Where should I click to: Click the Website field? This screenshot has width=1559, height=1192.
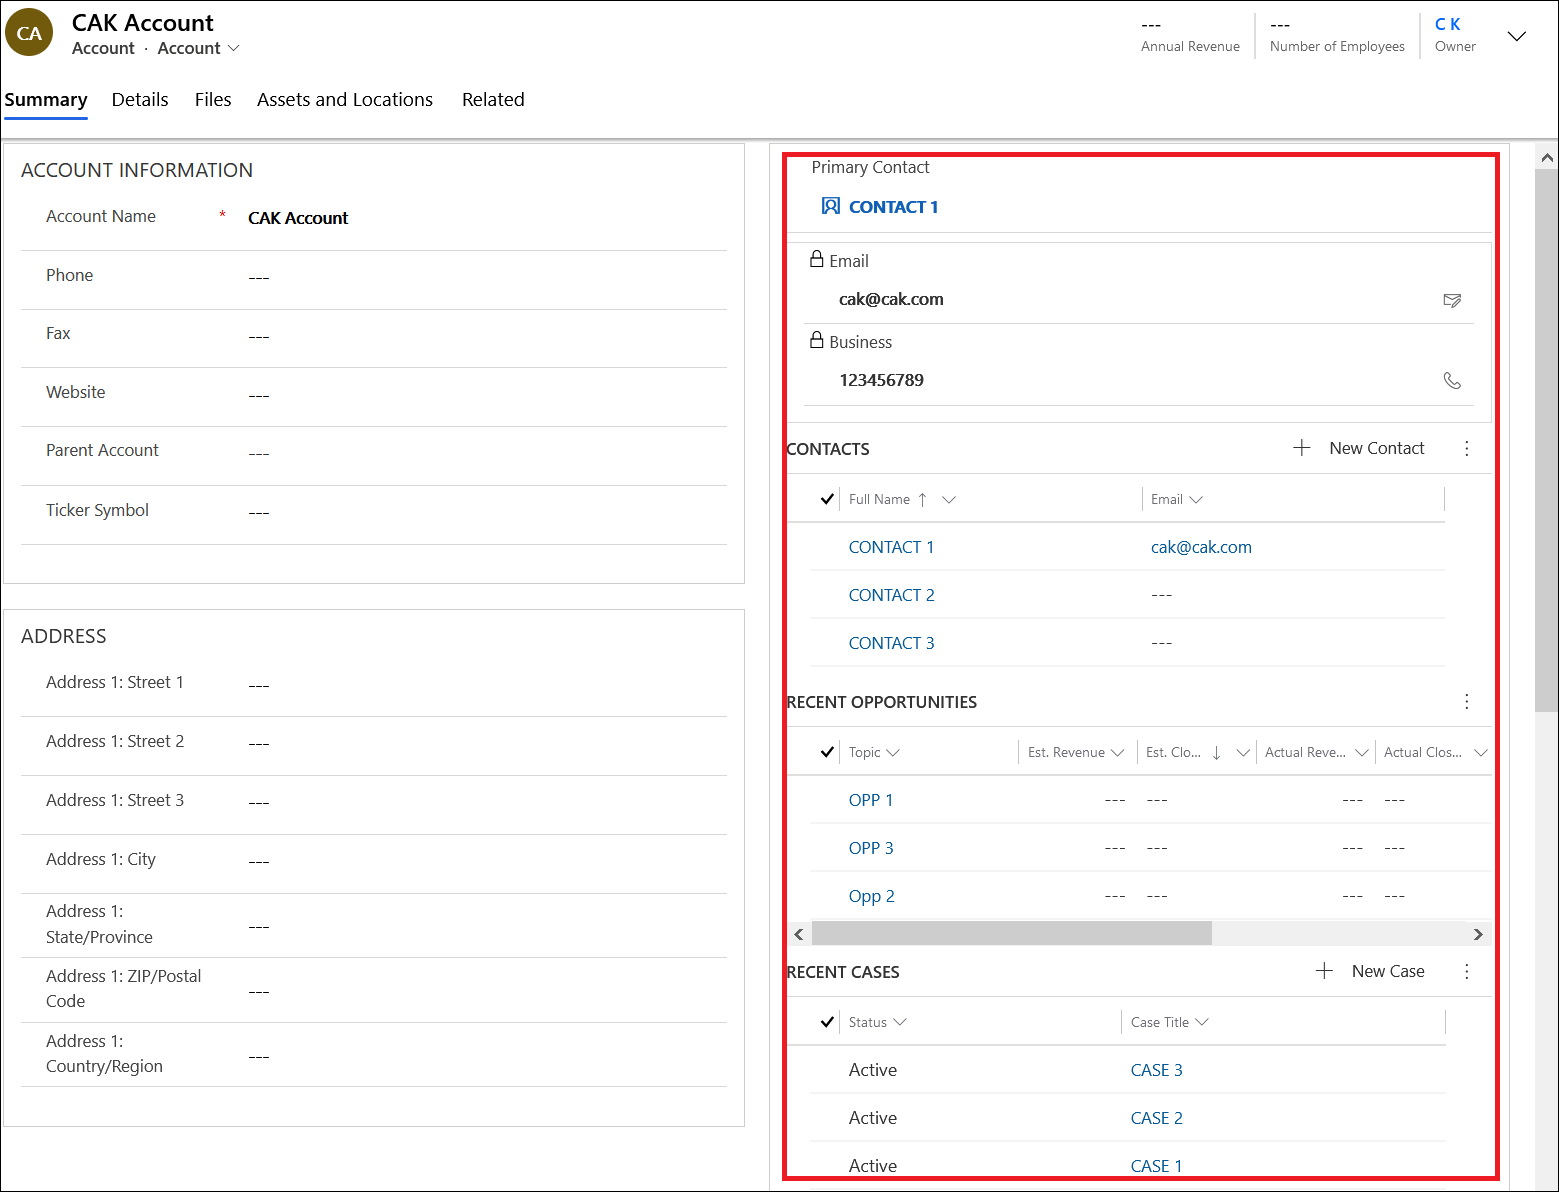[x=374, y=393]
